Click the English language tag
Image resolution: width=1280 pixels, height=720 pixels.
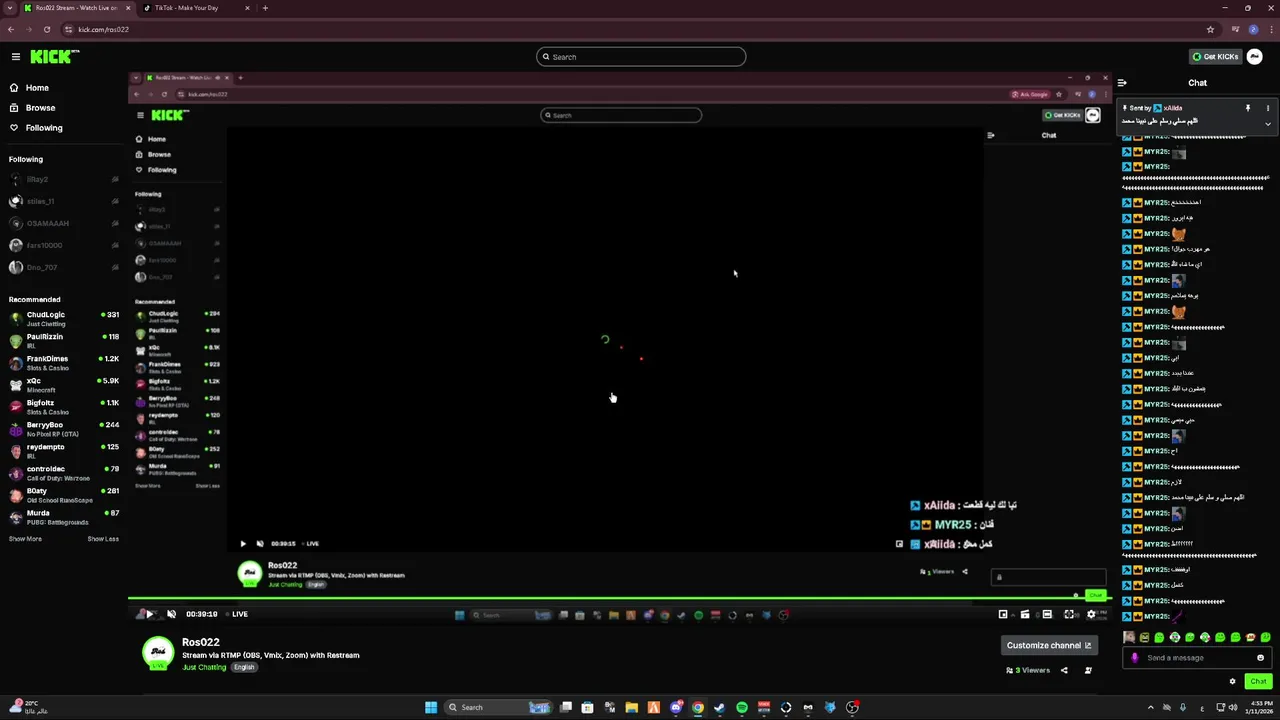coord(244,667)
